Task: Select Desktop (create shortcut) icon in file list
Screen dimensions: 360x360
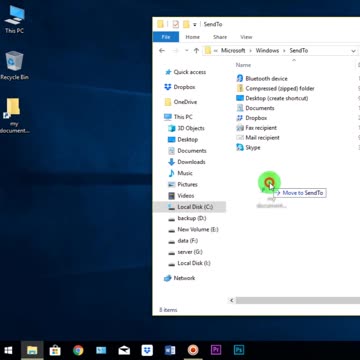Action: (240, 98)
